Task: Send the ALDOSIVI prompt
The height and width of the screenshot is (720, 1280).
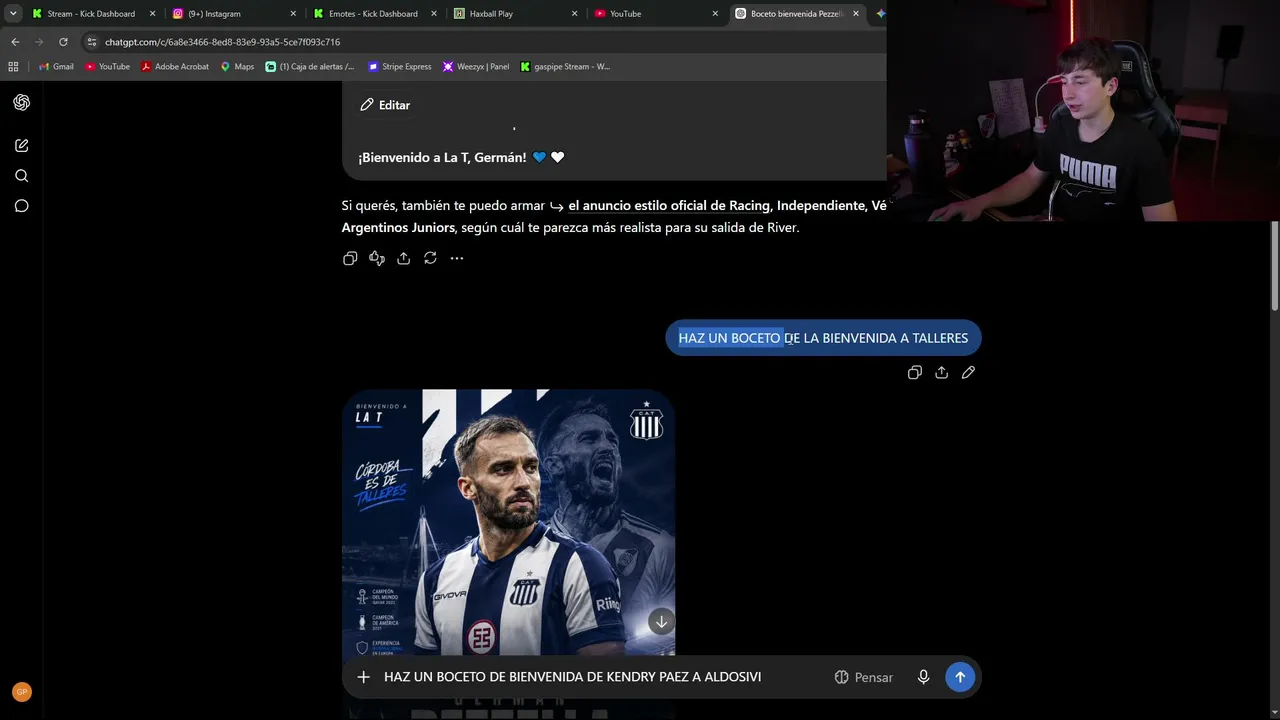Action: coord(960,677)
